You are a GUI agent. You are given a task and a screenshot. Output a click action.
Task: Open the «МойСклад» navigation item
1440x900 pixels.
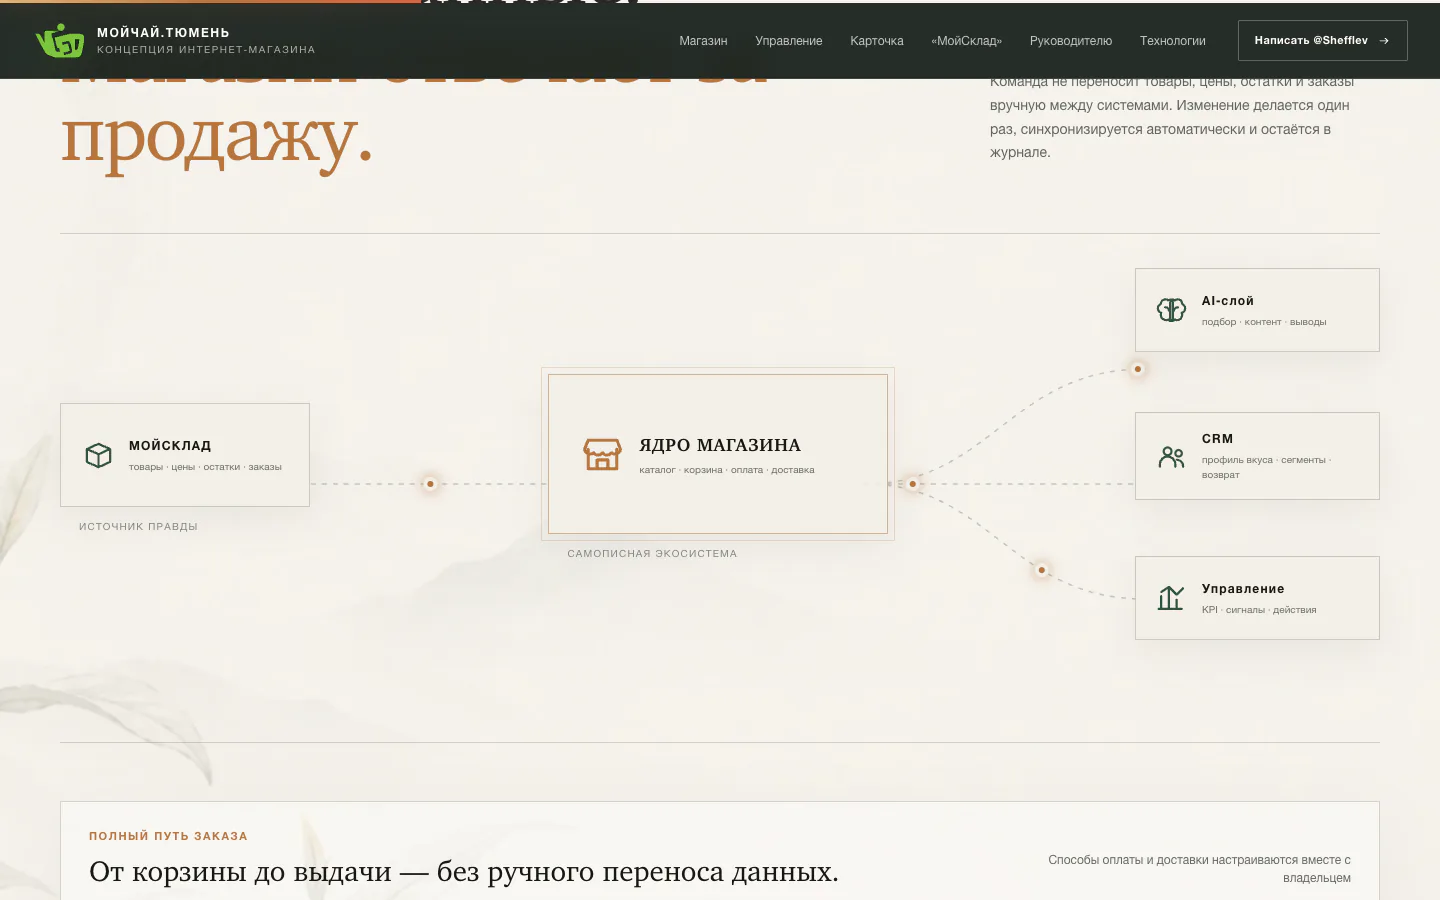point(966,41)
